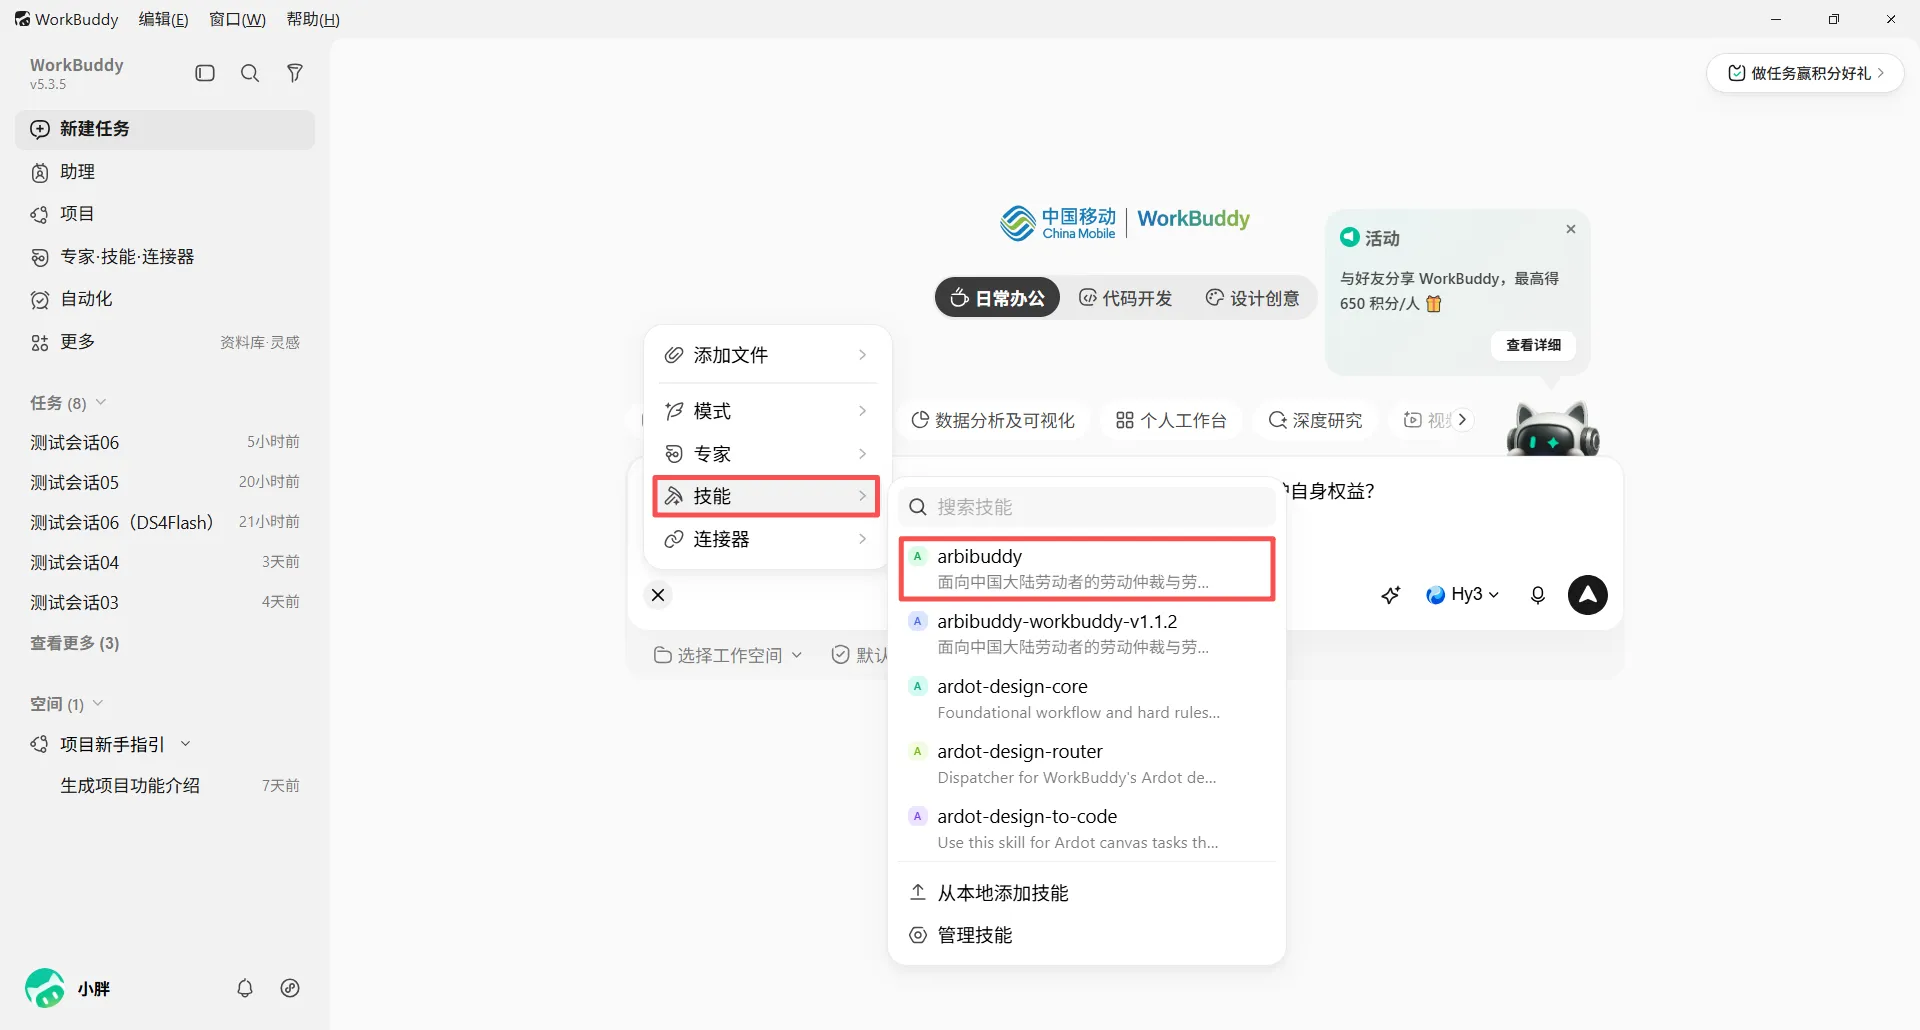Open task 测试会话06 (DS4Flash)
This screenshot has width=1920, height=1030.
pyautogui.click(x=165, y=522)
